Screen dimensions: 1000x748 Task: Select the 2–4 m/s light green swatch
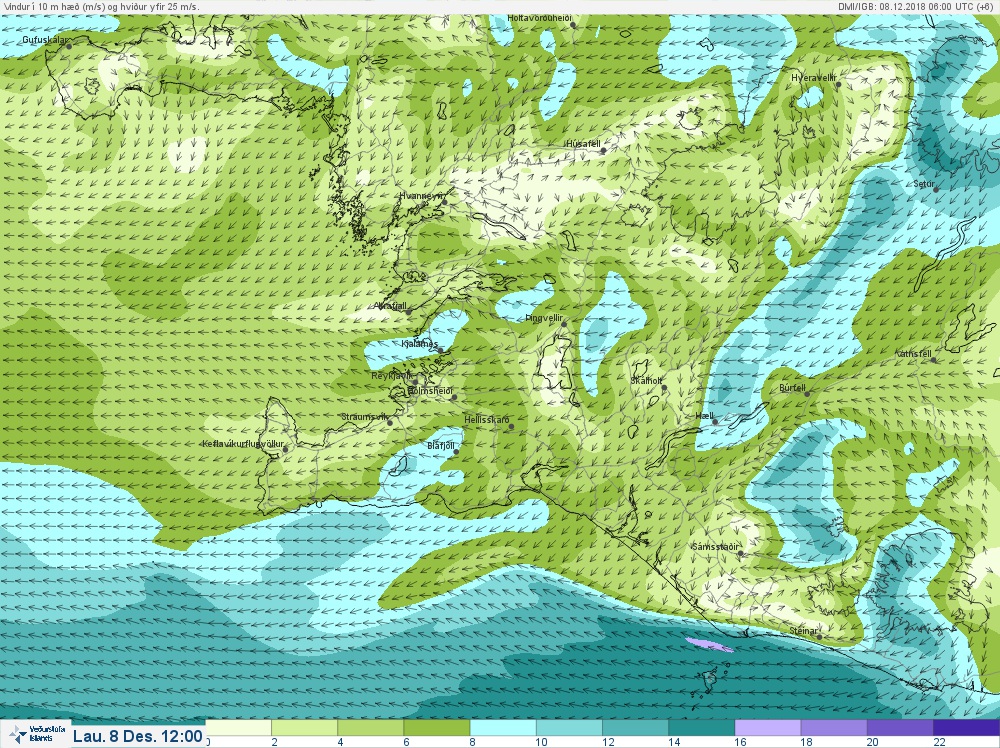coord(304,728)
